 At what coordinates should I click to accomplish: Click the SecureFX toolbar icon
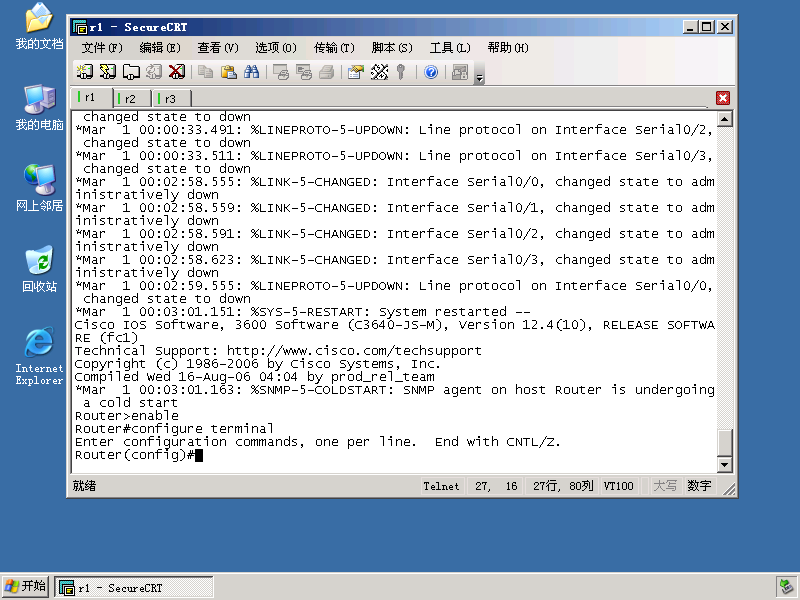click(460, 72)
